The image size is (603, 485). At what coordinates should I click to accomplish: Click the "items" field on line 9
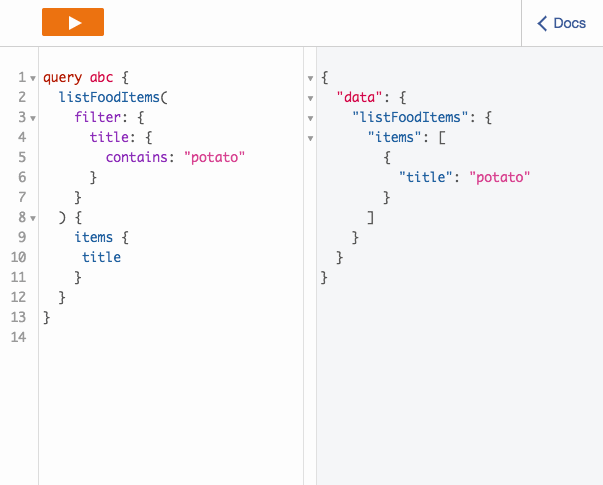tap(93, 237)
